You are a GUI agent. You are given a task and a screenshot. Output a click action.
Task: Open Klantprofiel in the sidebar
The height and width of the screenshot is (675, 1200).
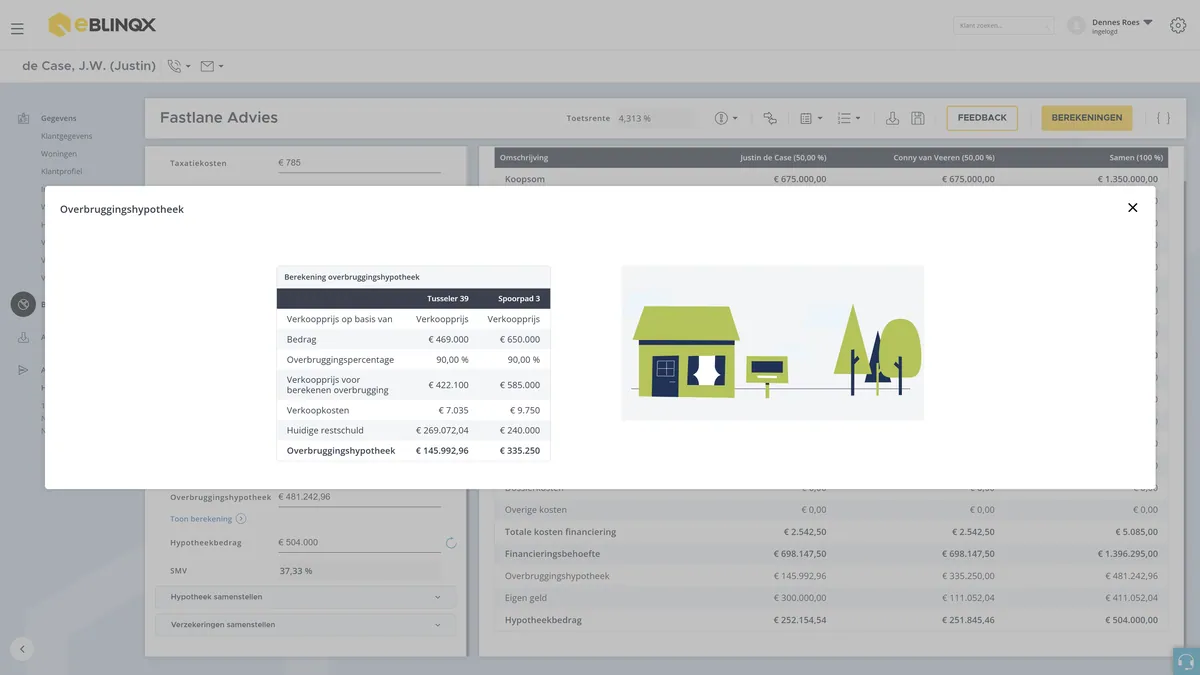[x=62, y=172]
